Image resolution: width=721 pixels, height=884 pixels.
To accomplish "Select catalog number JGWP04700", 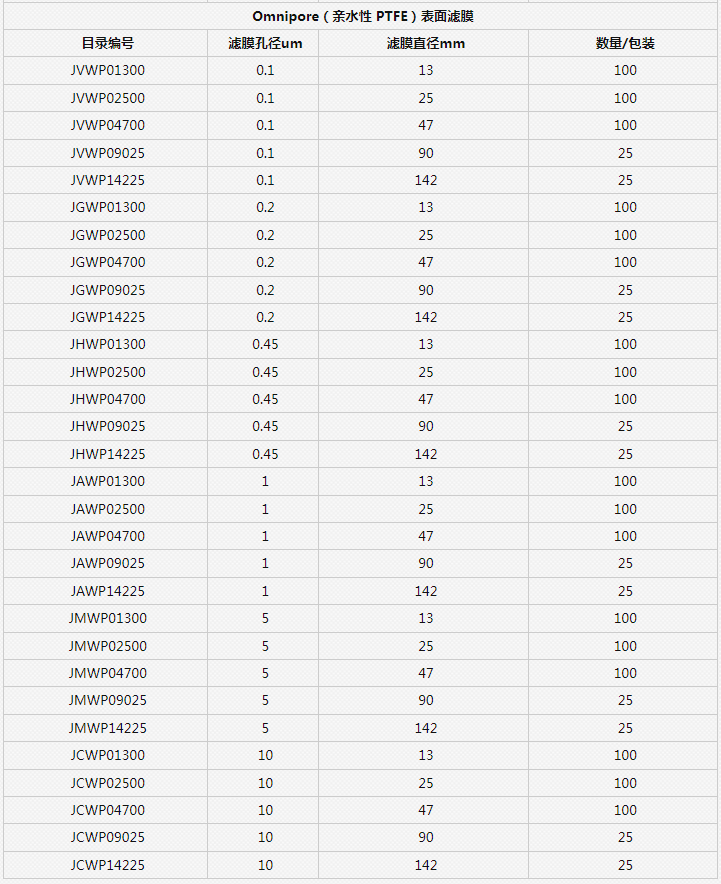I will tap(108, 262).
